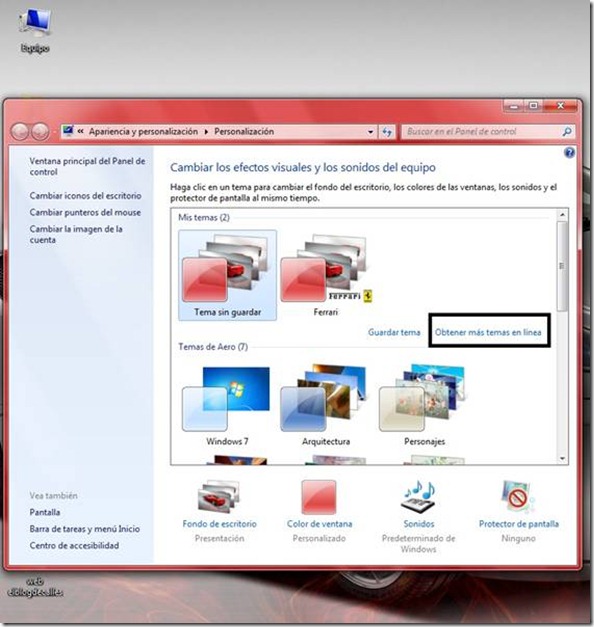The width and height of the screenshot is (594, 627).
Task: Minimize the Personalización window
Action: point(514,106)
